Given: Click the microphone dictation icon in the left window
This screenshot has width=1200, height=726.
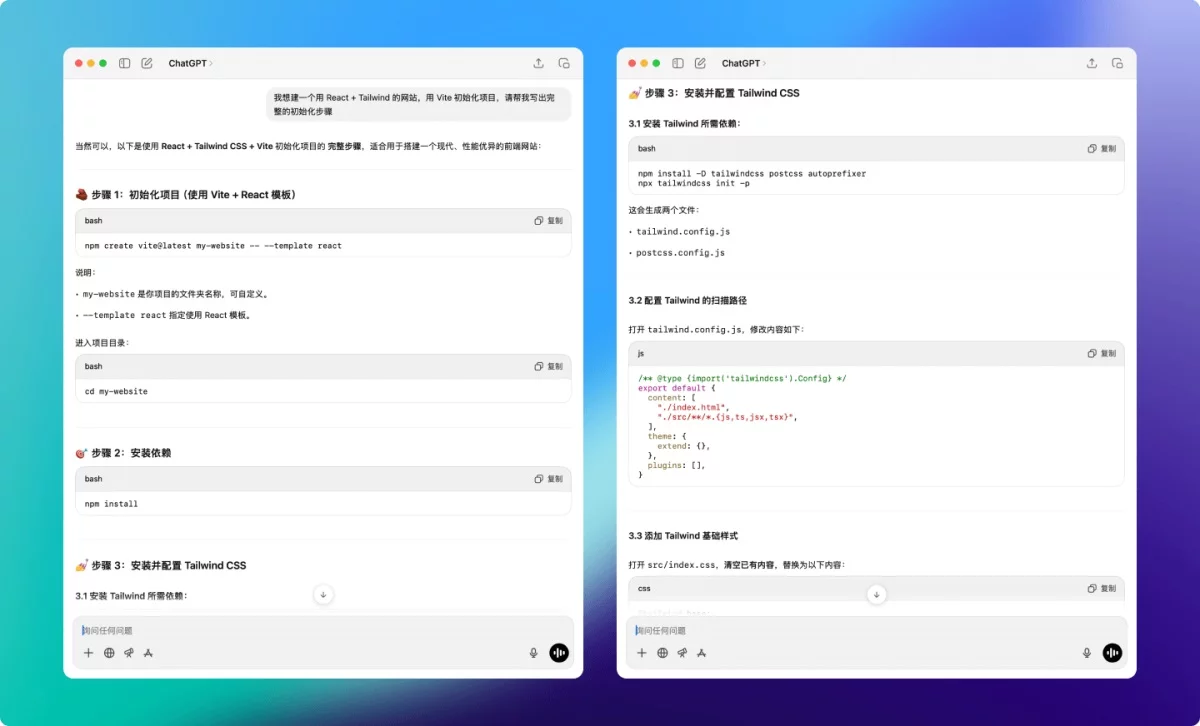Looking at the screenshot, I should click(x=533, y=653).
